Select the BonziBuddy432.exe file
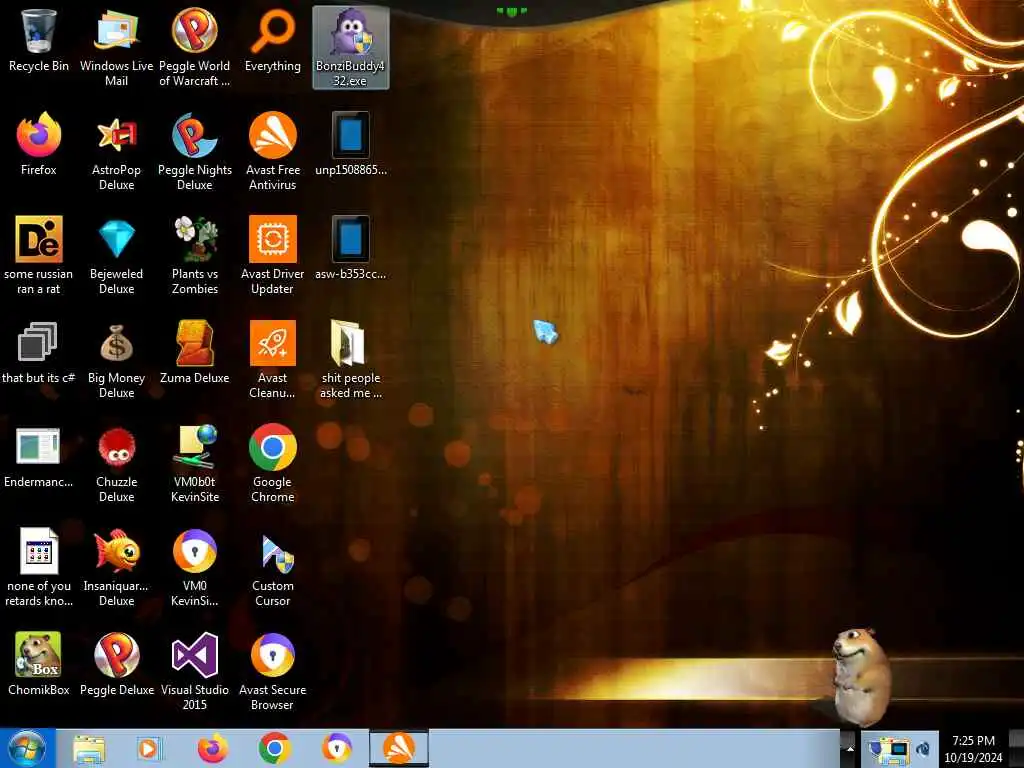 pos(351,47)
